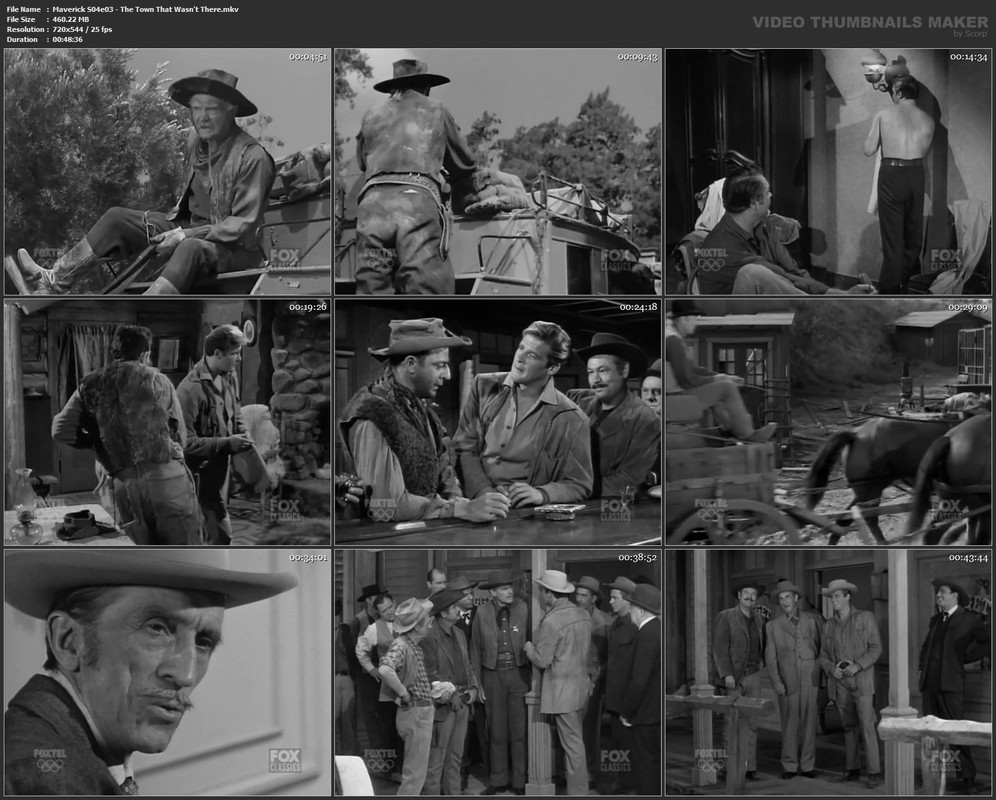Click the 00:04:51 timestamp label

[308, 57]
